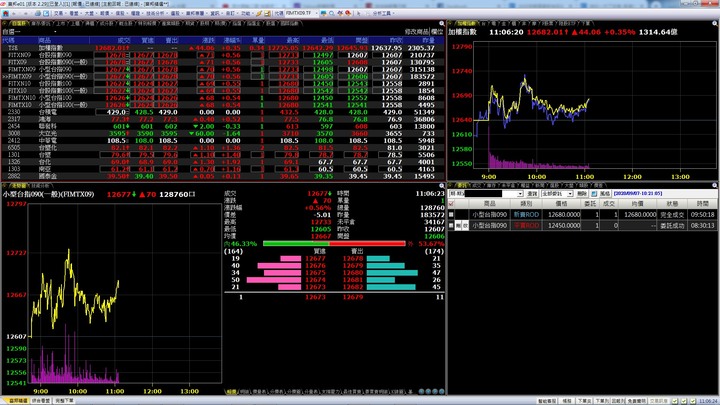720x405 pixels.
Task: Select the 國泰金 row in the watchlist
Action: [x=223, y=176]
